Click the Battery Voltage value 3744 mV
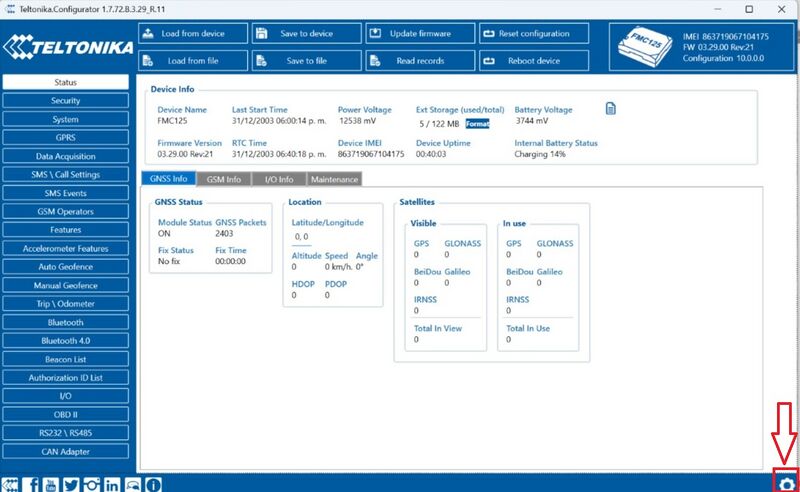 coord(532,120)
